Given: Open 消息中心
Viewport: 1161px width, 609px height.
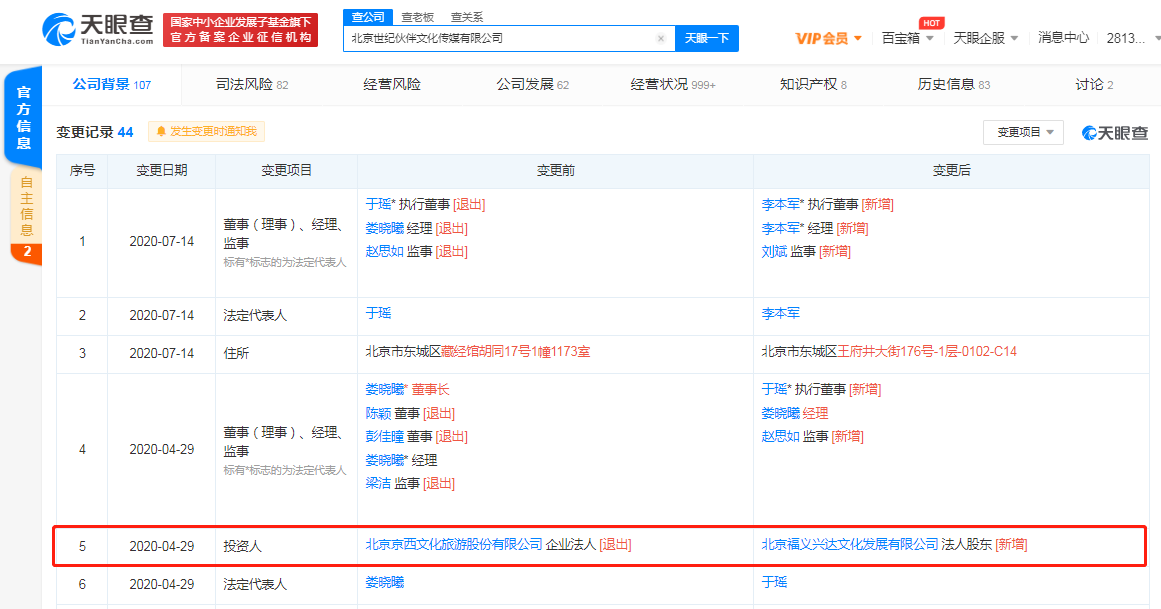Looking at the screenshot, I should pyautogui.click(x=1063, y=38).
